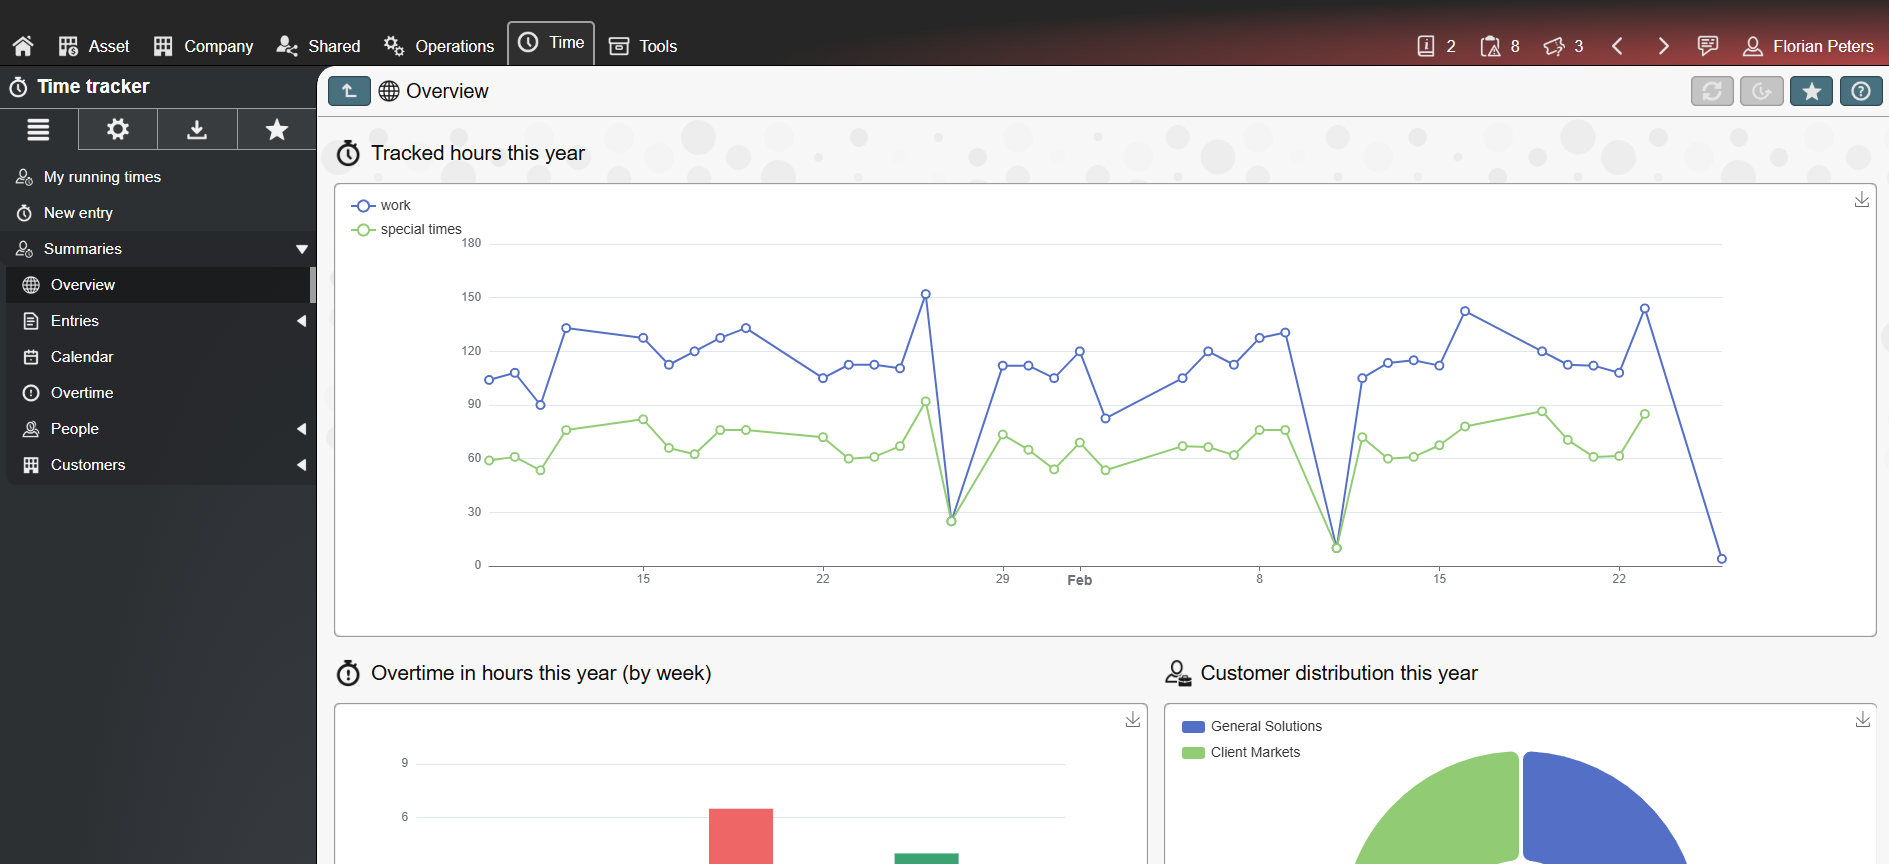Open the help question mark button
The height and width of the screenshot is (864, 1889).
[x=1861, y=91]
